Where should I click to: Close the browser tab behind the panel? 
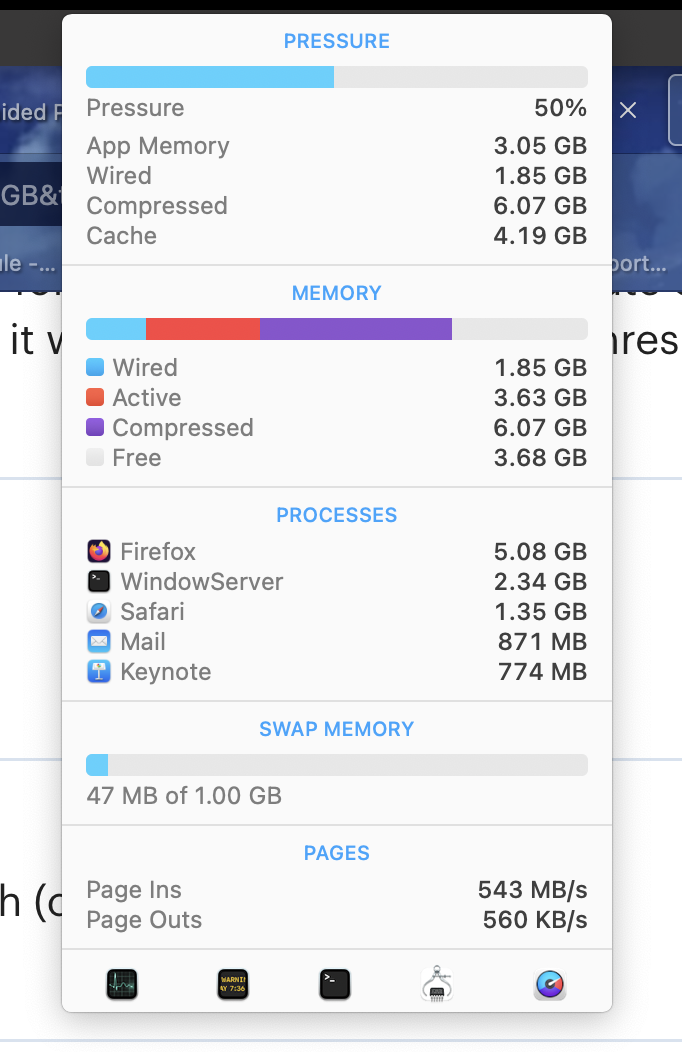tap(628, 110)
